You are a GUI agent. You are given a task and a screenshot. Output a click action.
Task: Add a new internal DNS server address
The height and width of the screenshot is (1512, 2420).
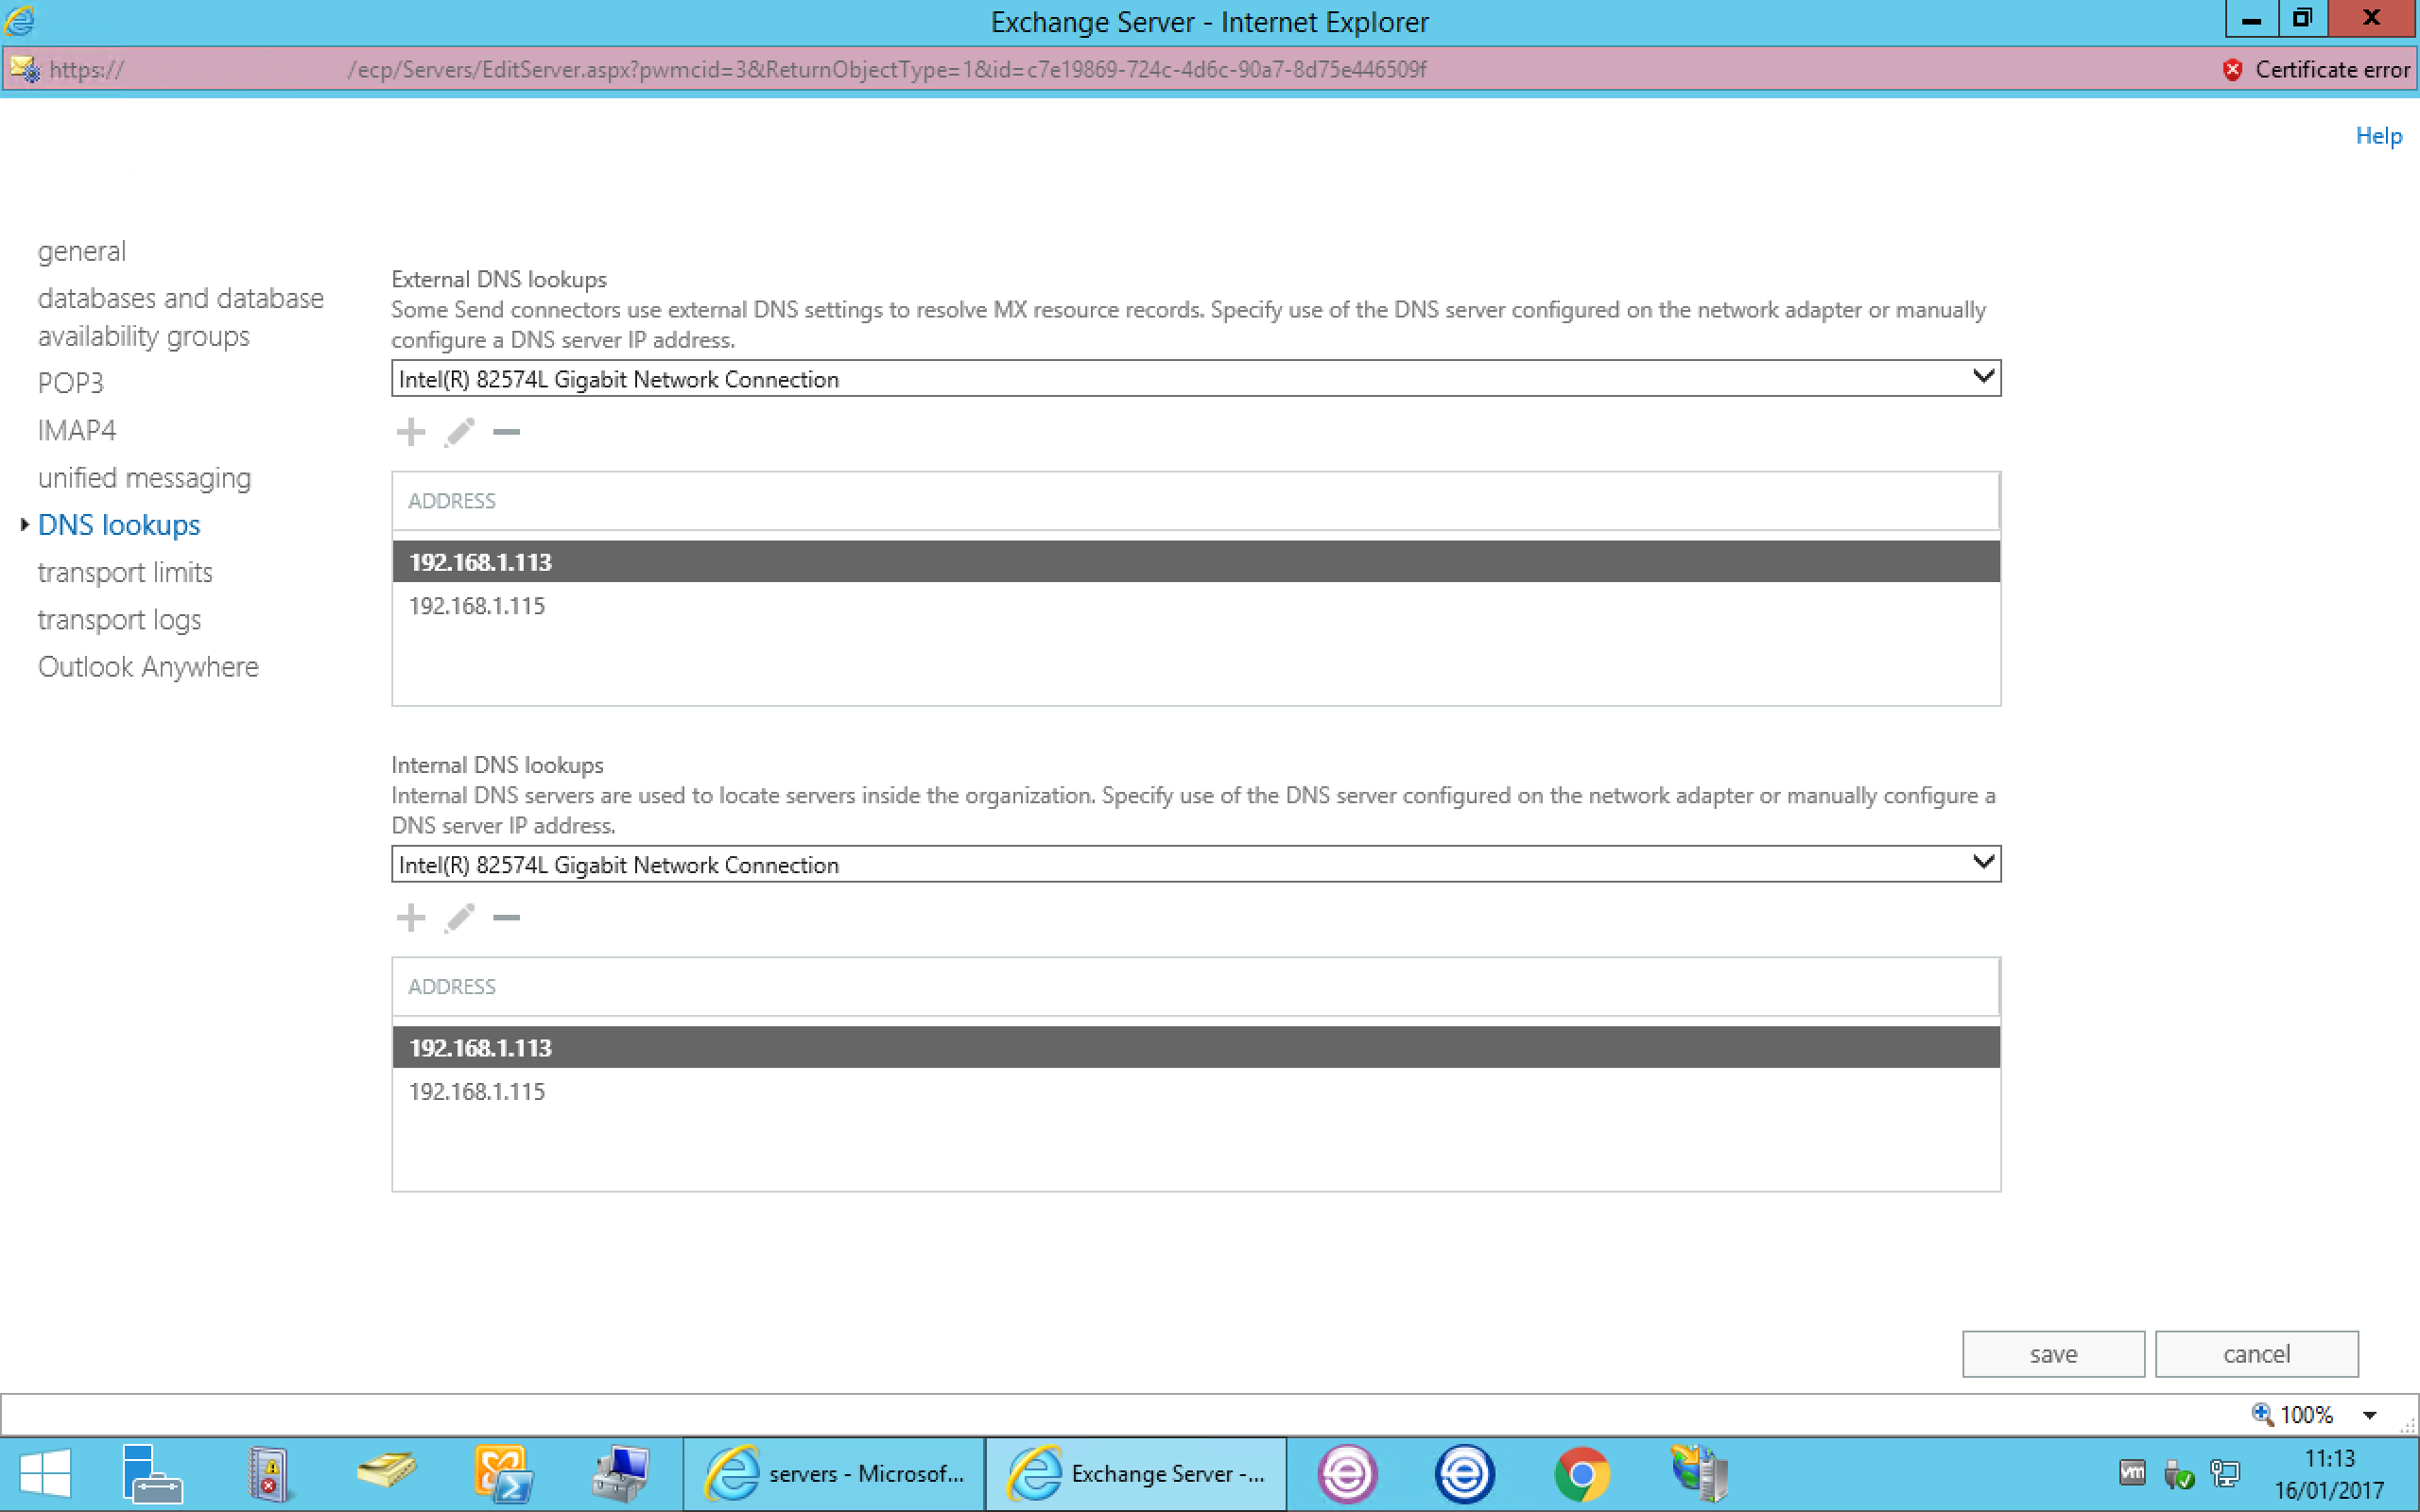click(x=410, y=917)
